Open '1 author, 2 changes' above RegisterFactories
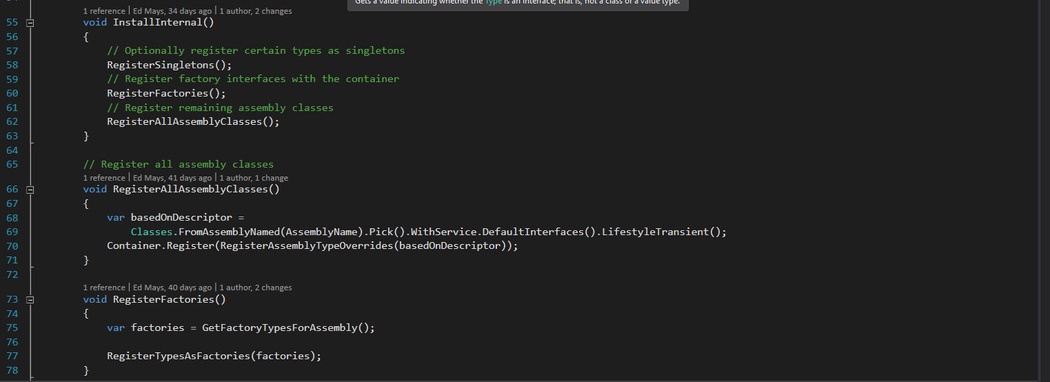 click(255, 288)
